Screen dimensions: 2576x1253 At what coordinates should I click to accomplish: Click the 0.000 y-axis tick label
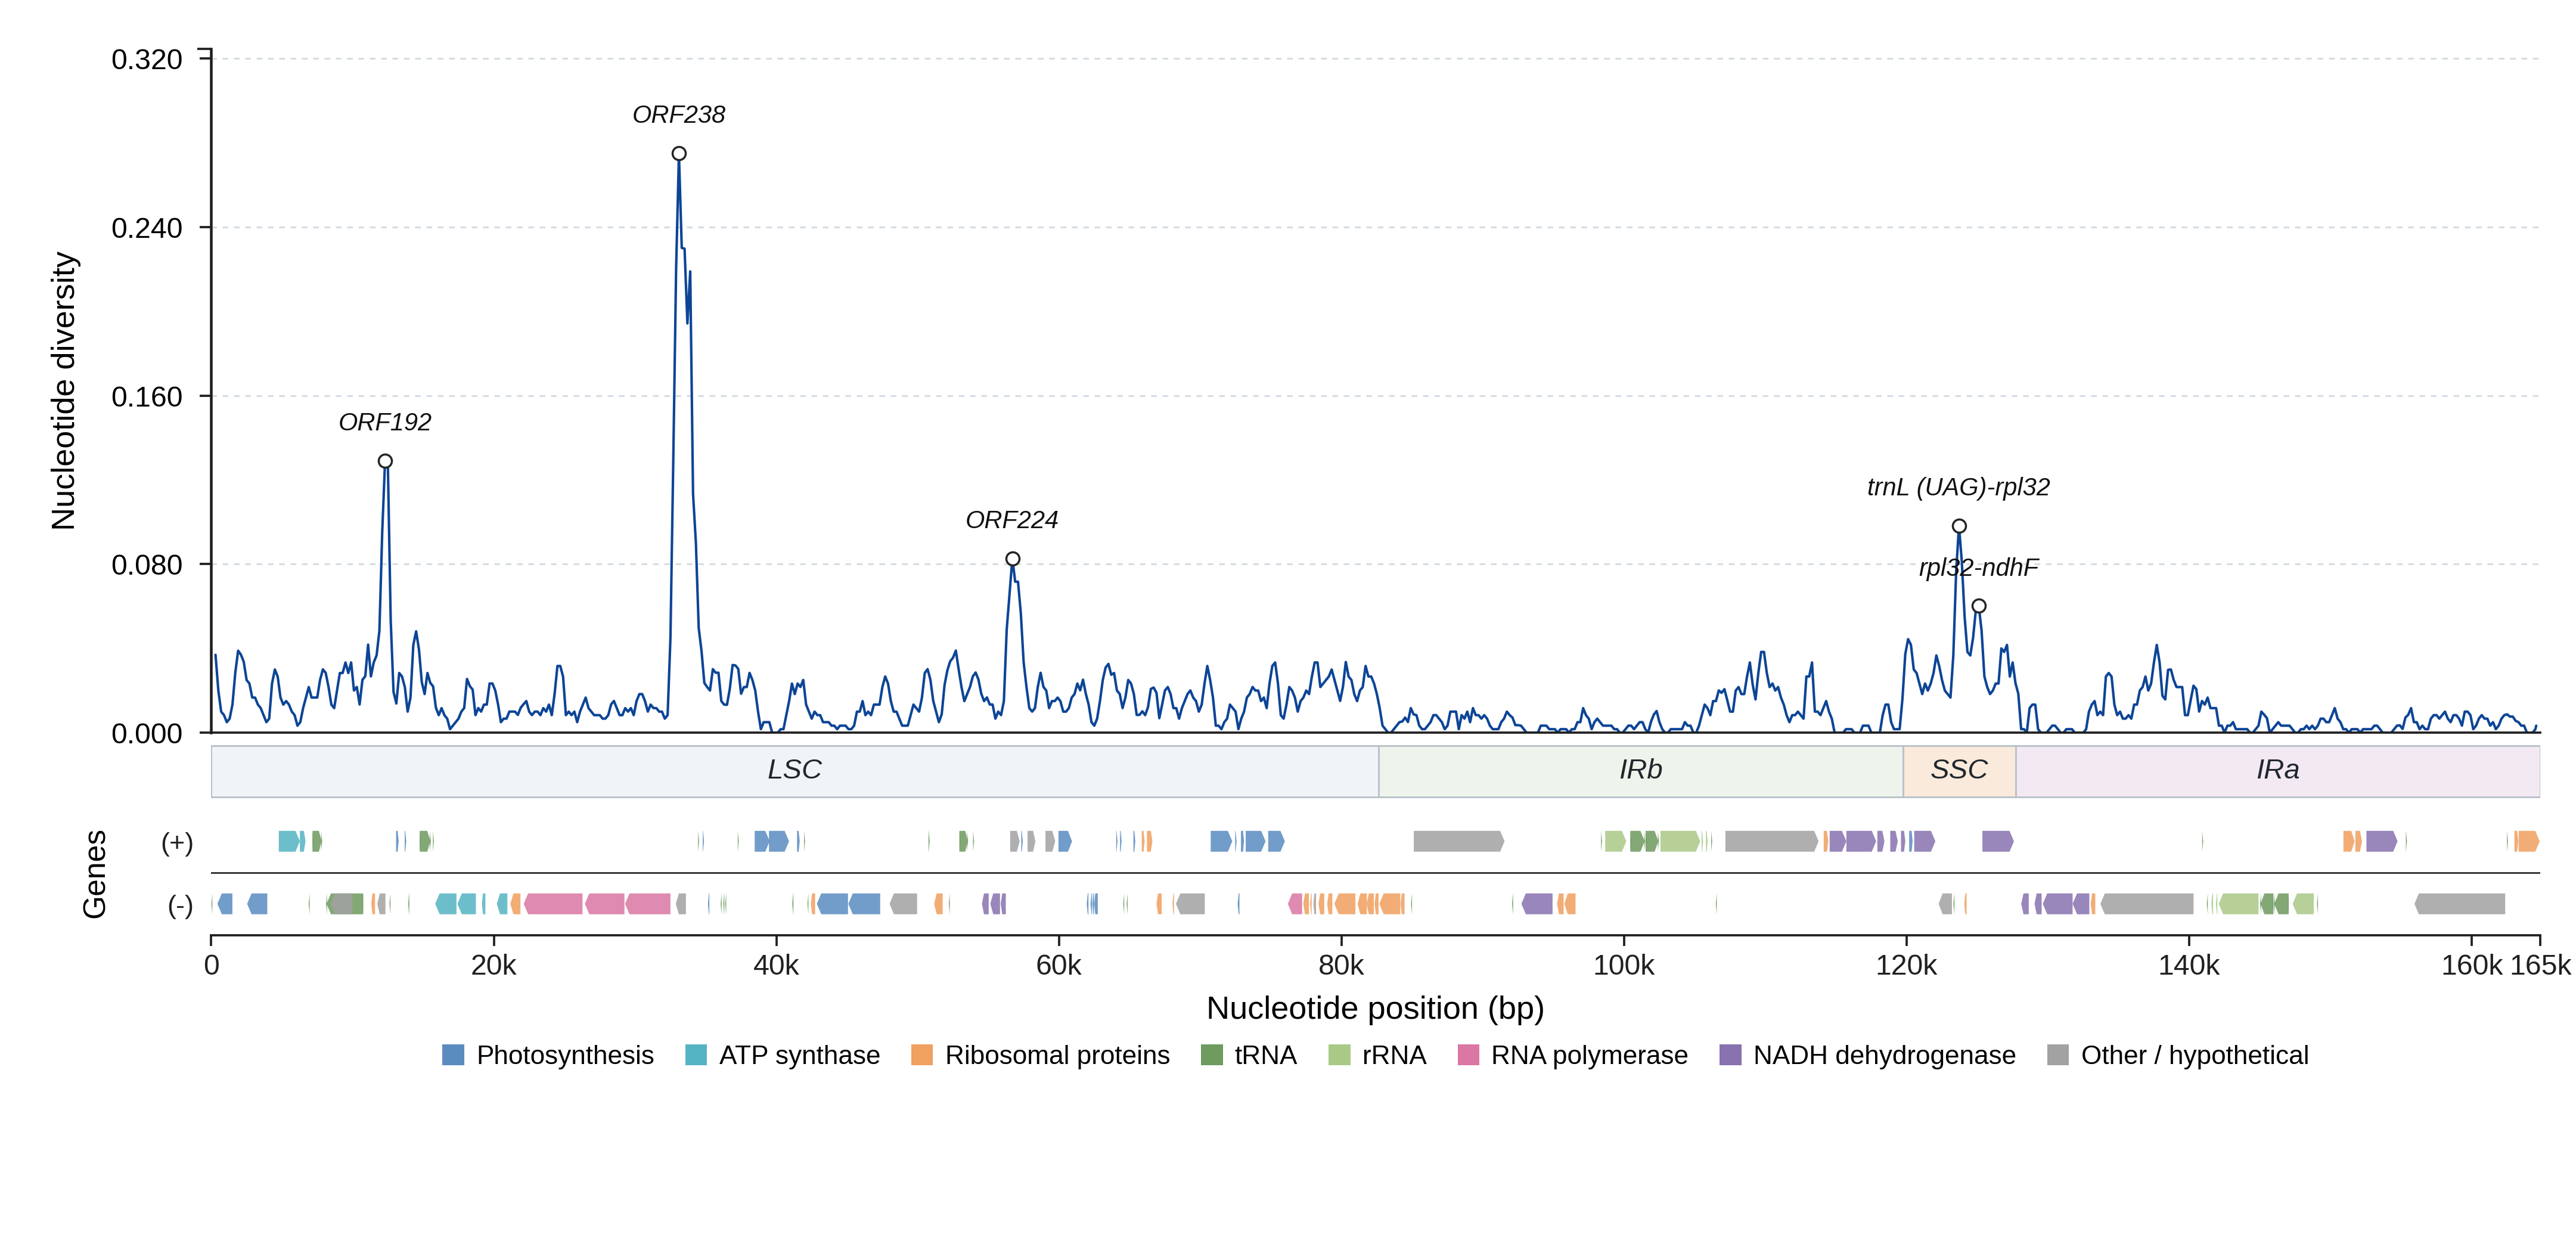[x=147, y=734]
